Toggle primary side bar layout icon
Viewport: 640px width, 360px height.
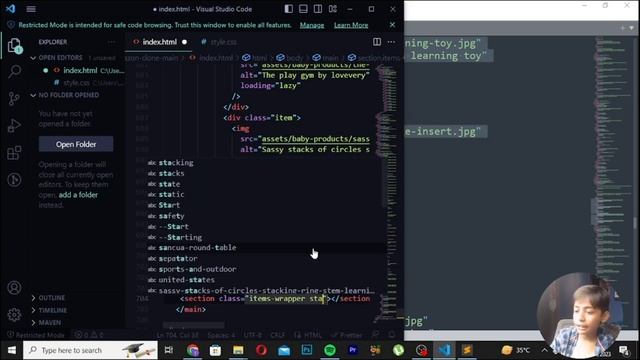(x=289, y=9)
